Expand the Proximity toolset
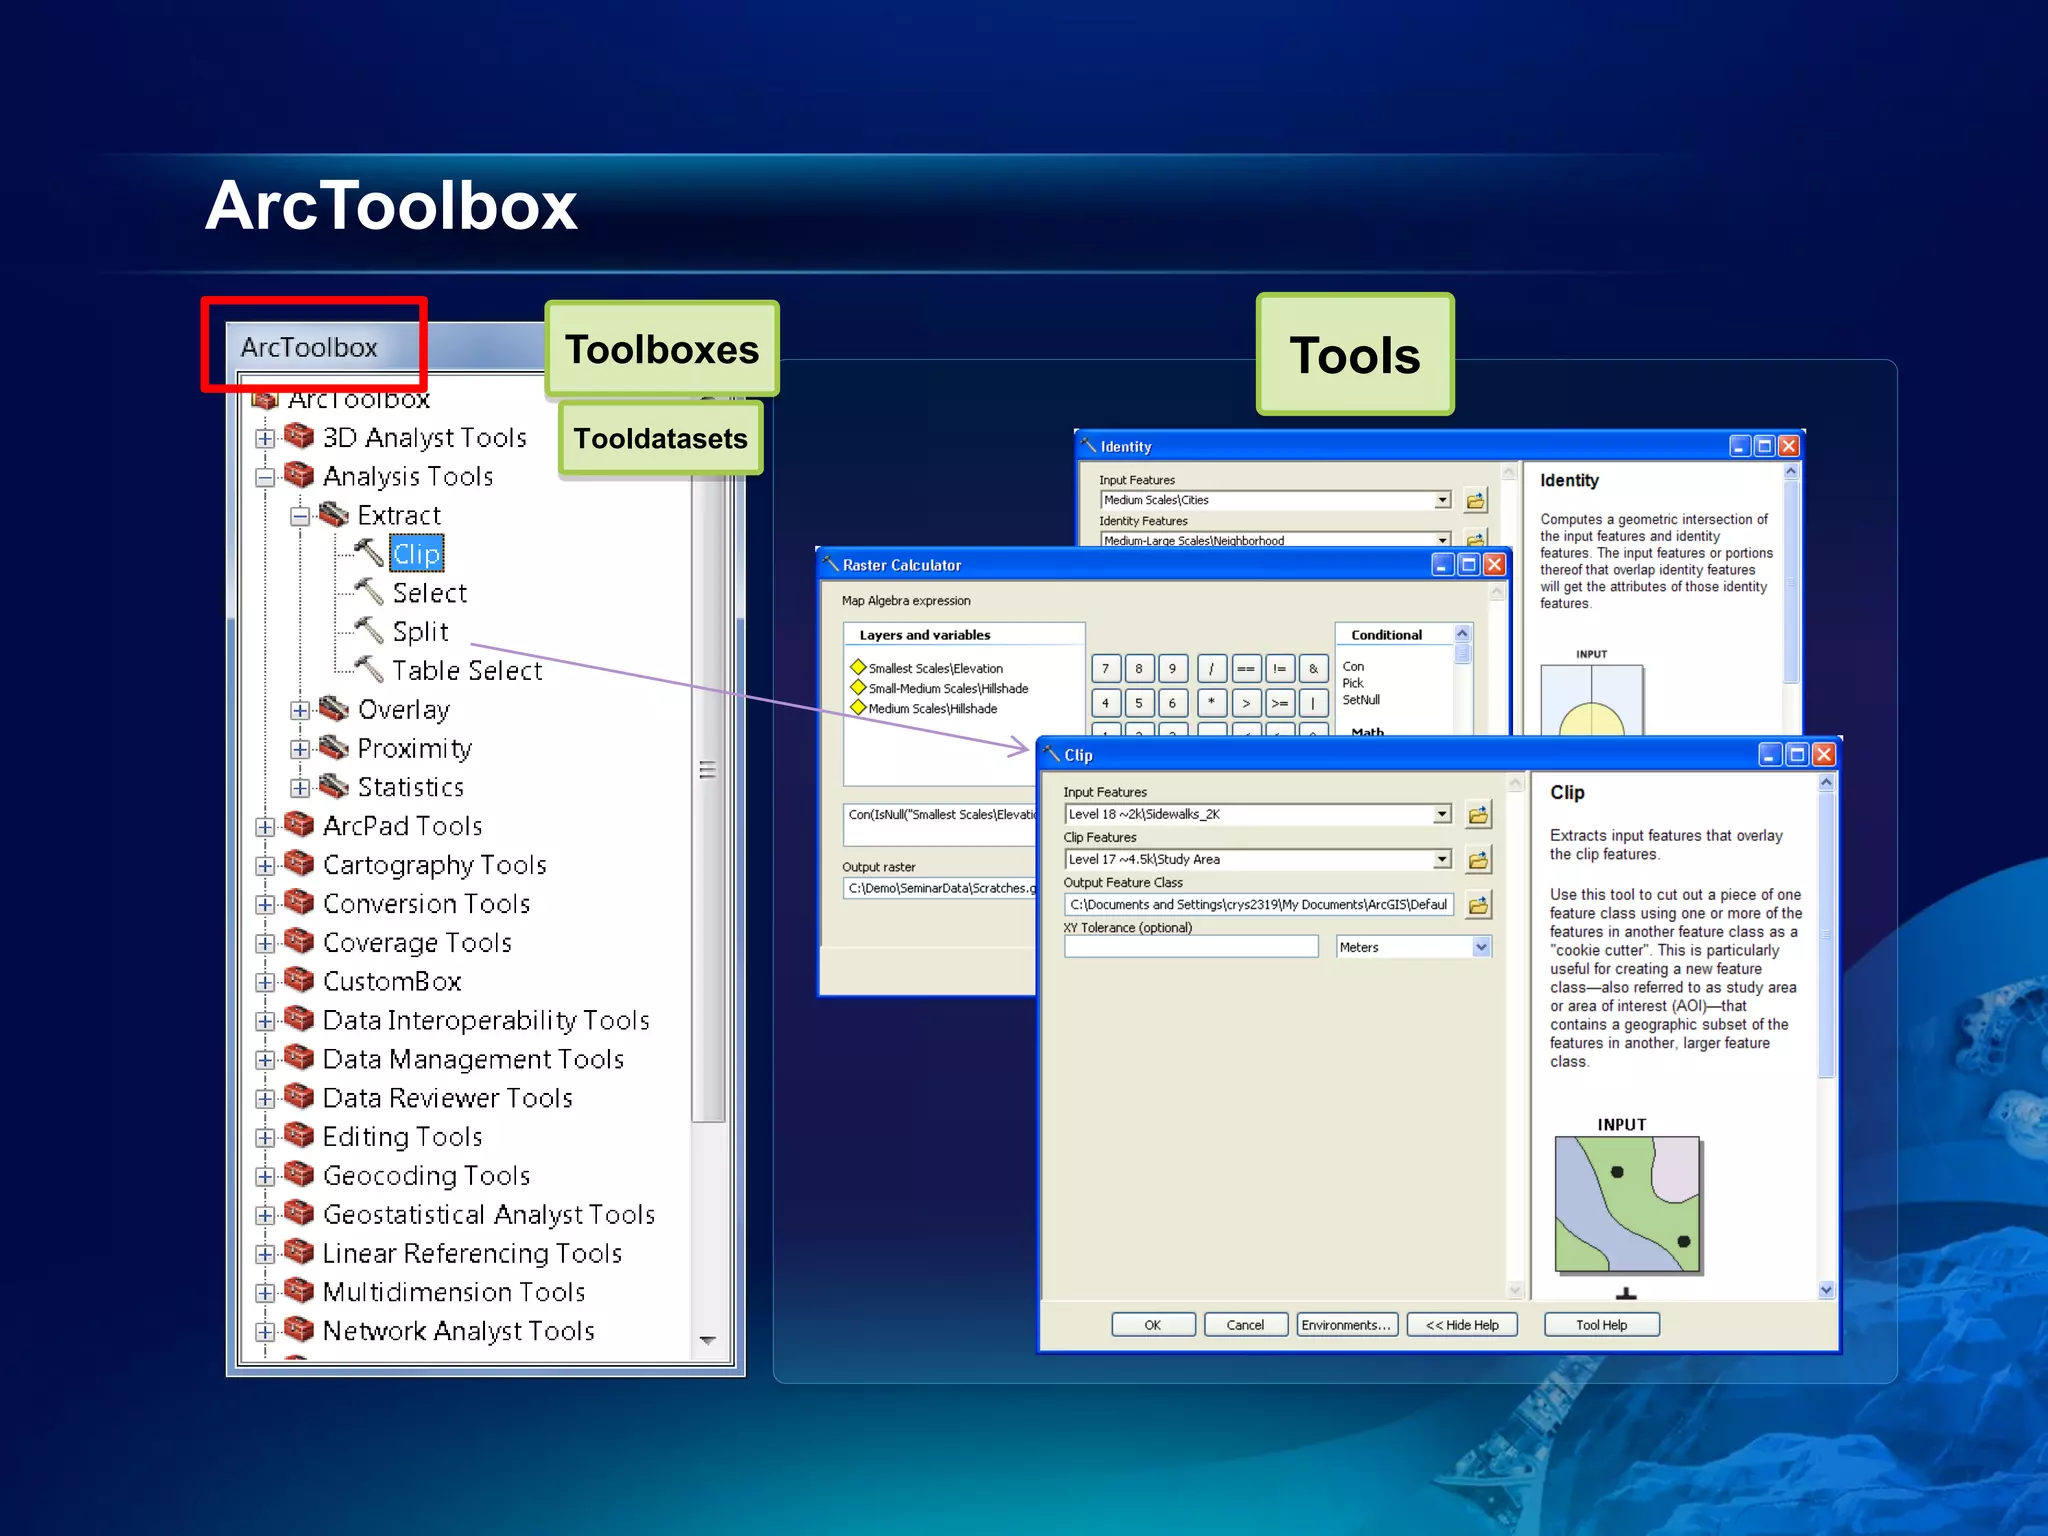The height and width of the screenshot is (1536, 2048). pyautogui.click(x=300, y=749)
